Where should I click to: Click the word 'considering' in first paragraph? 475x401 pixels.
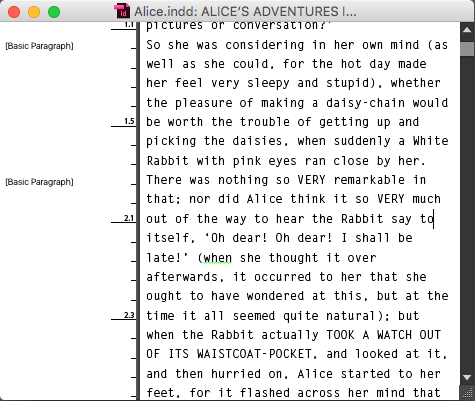[x=265, y=45]
